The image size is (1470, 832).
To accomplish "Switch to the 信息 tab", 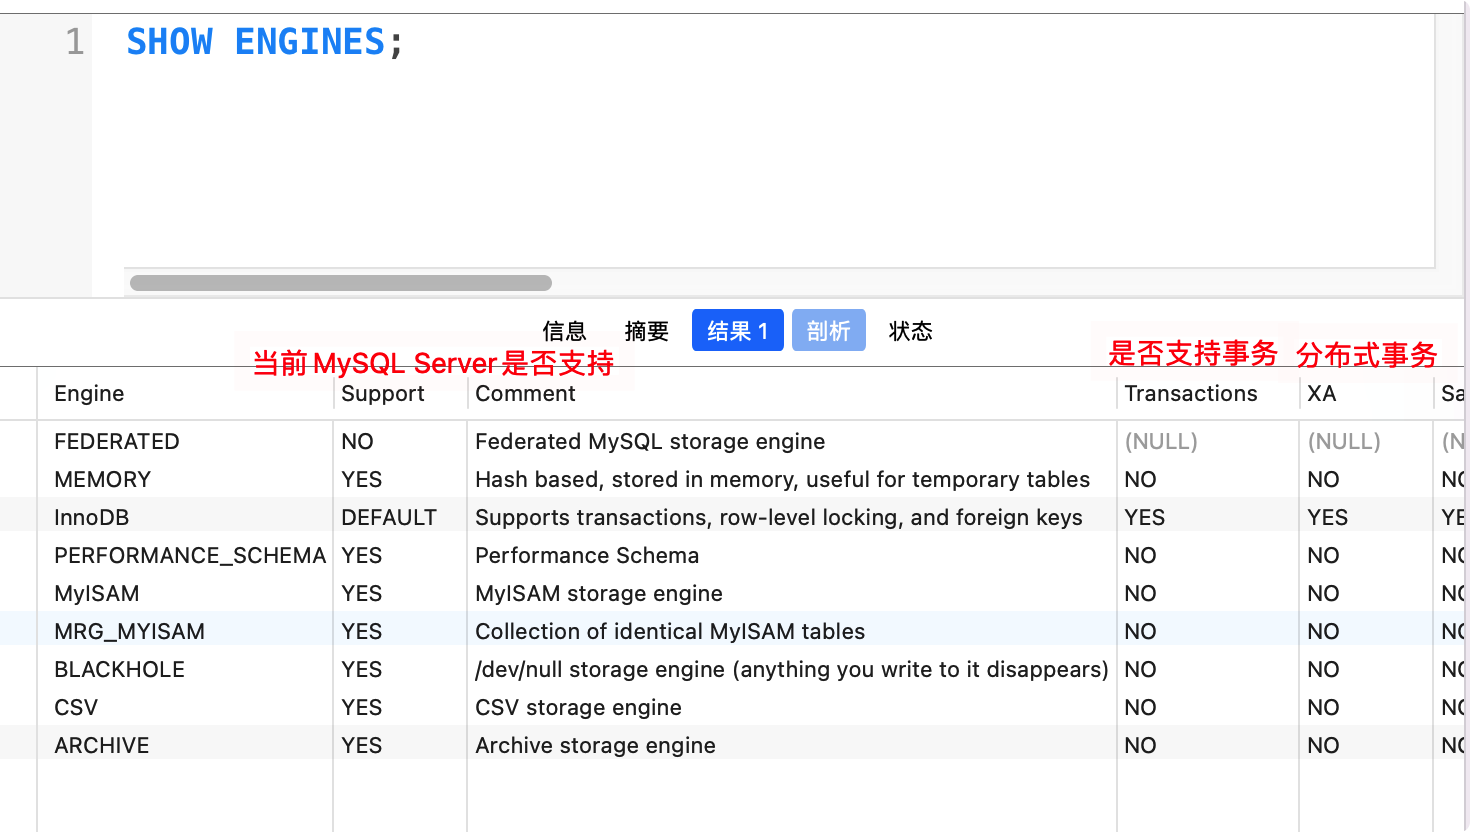I will (x=564, y=330).
